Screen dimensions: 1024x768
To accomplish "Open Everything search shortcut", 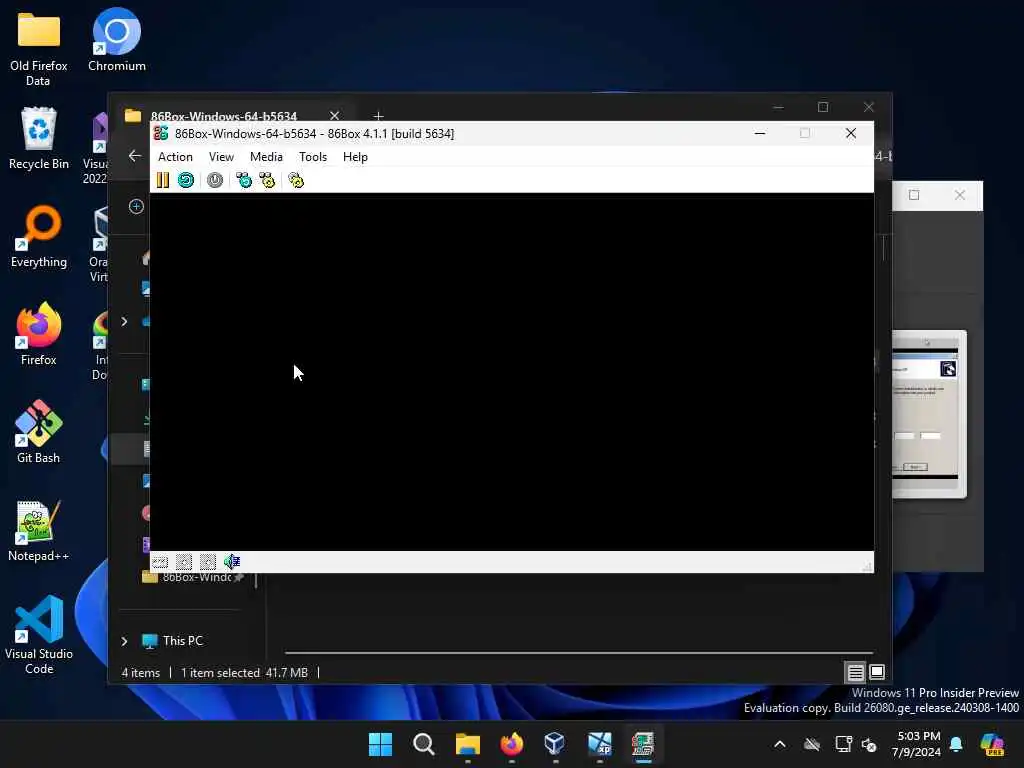I will [39, 236].
